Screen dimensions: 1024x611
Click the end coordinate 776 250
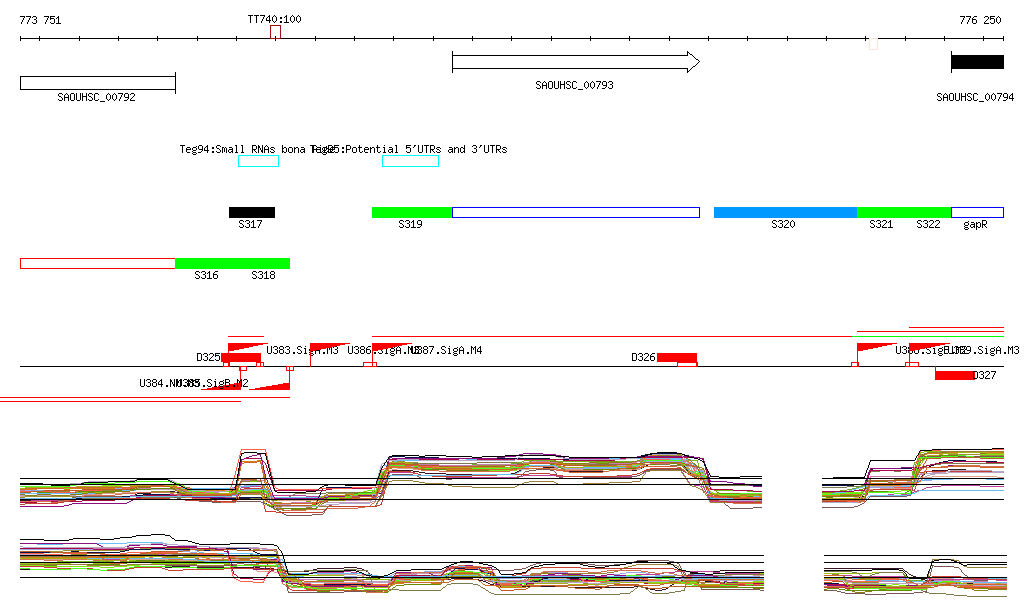(x=980, y=20)
